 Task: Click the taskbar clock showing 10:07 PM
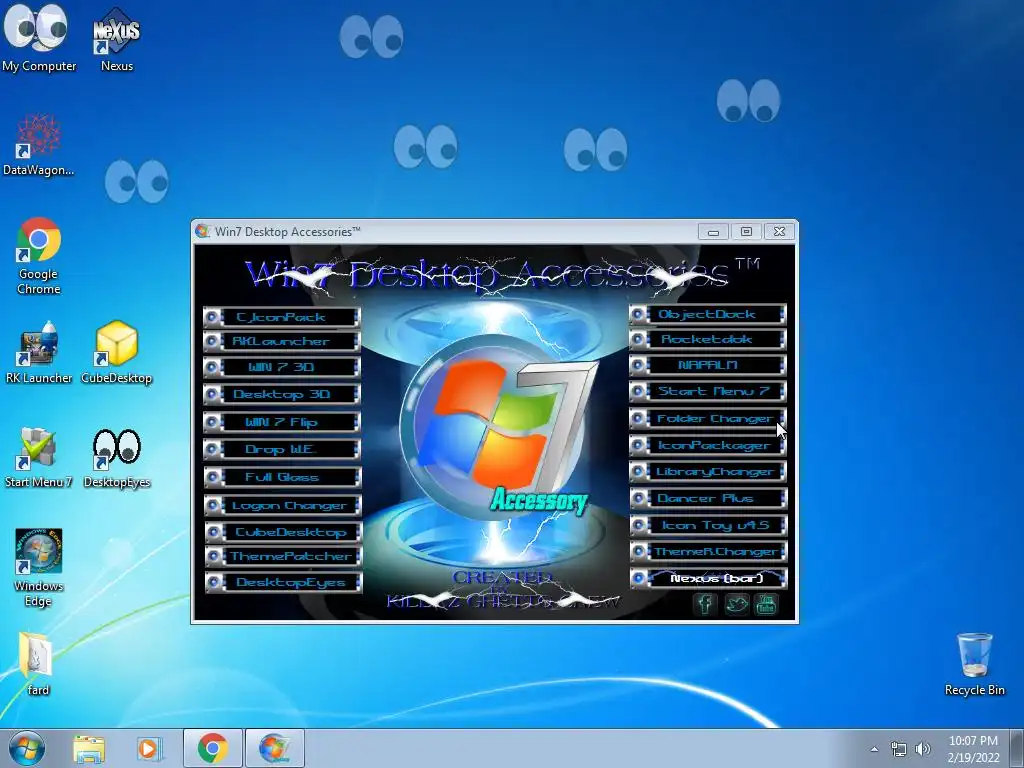tap(973, 748)
